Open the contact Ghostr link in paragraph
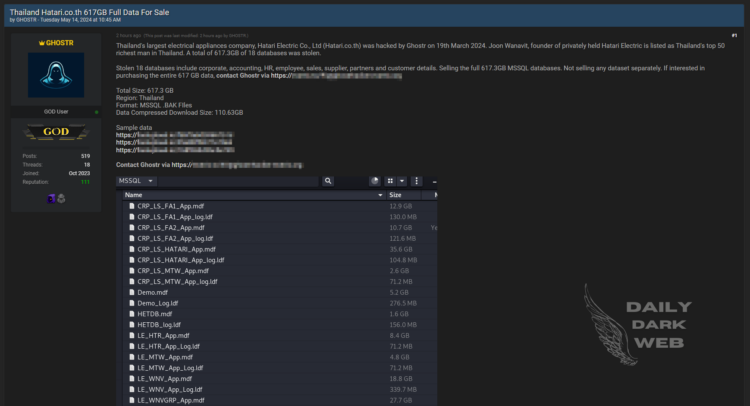Image resolution: width=750 pixels, height=406 pixels. click(x=336, y=76)
